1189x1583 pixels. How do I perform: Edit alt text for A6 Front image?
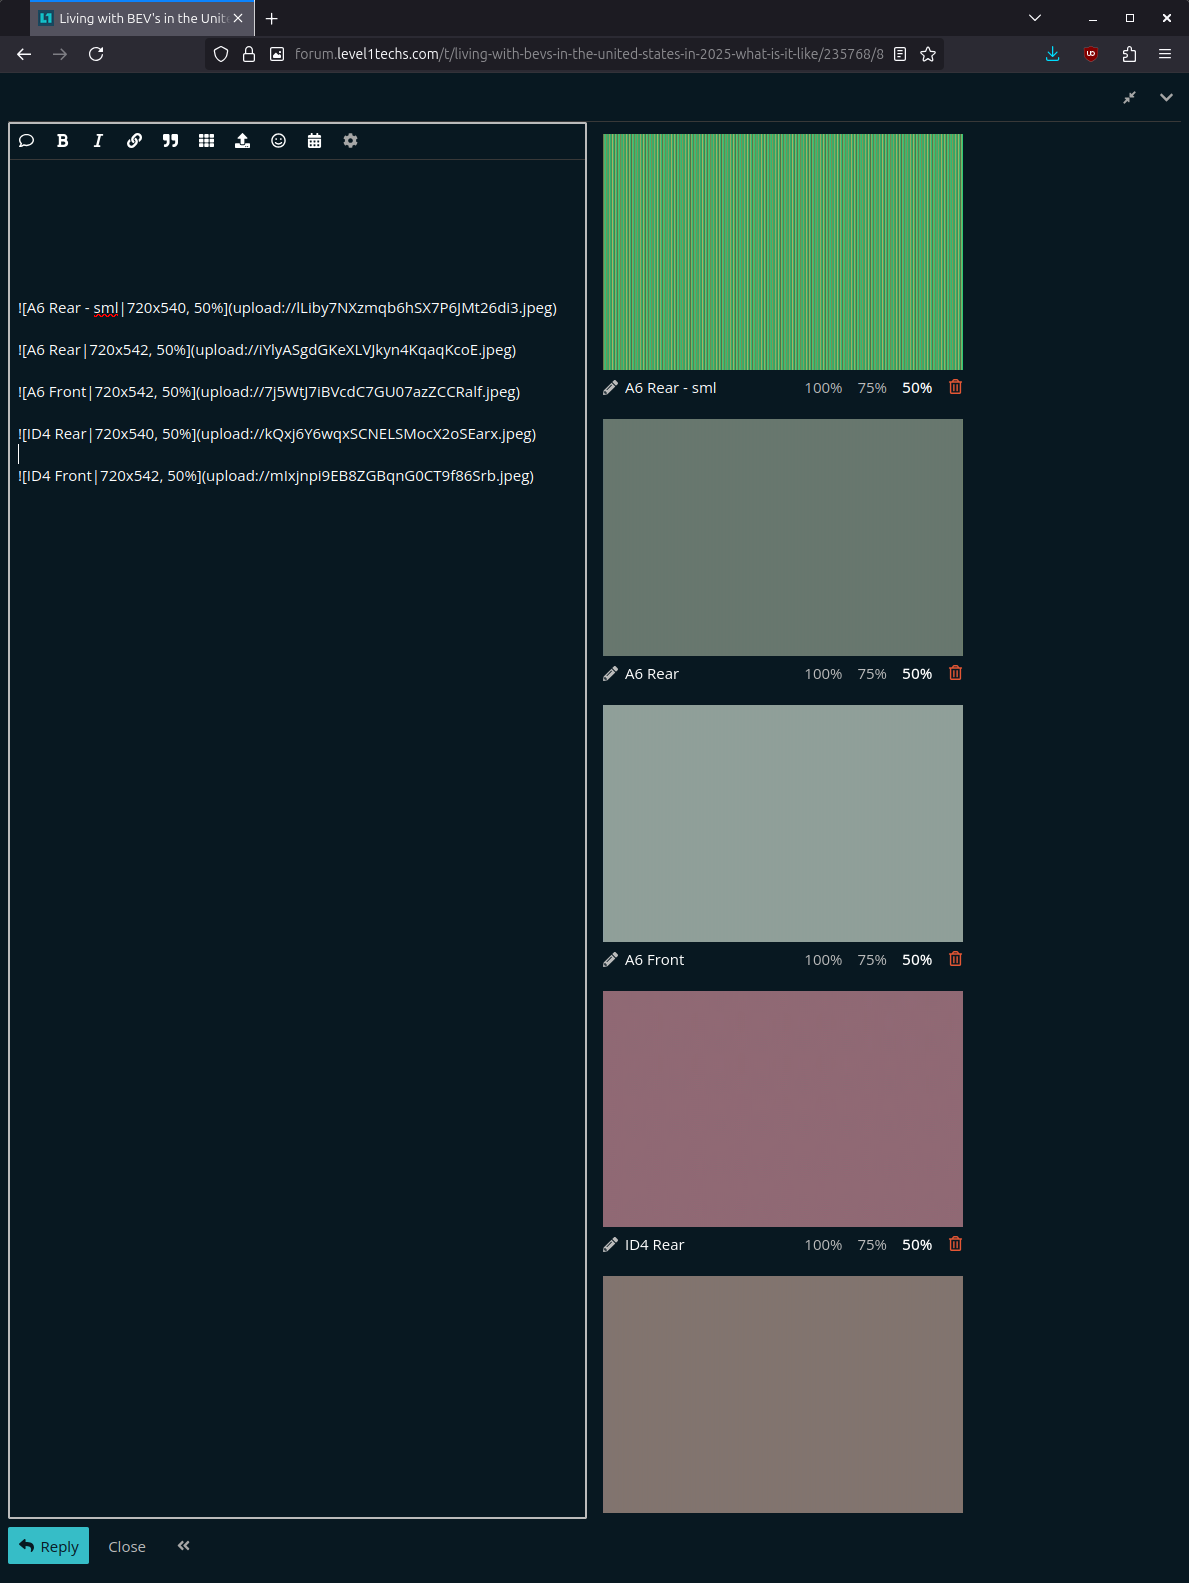point(611,960)
